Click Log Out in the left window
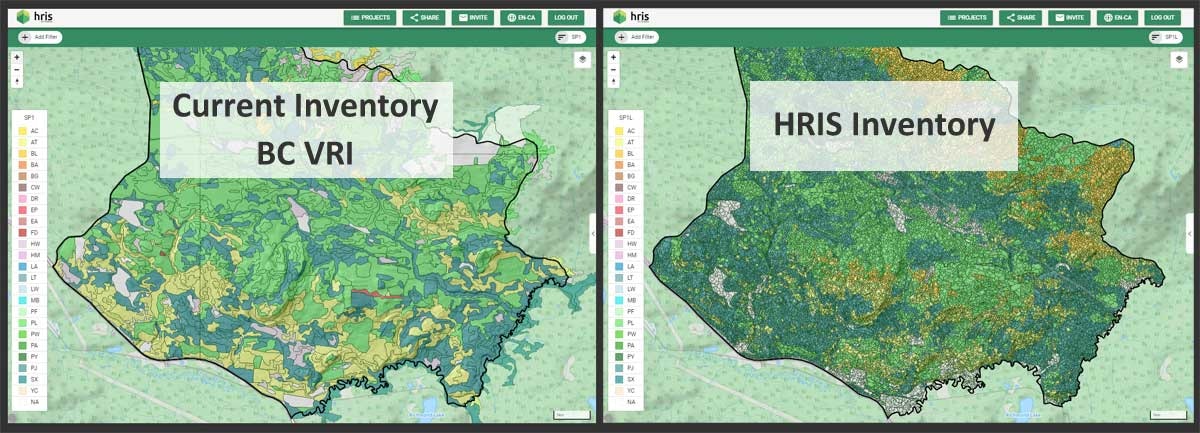Viewport: 1200px width, 433px height. [x=566, y=17]
